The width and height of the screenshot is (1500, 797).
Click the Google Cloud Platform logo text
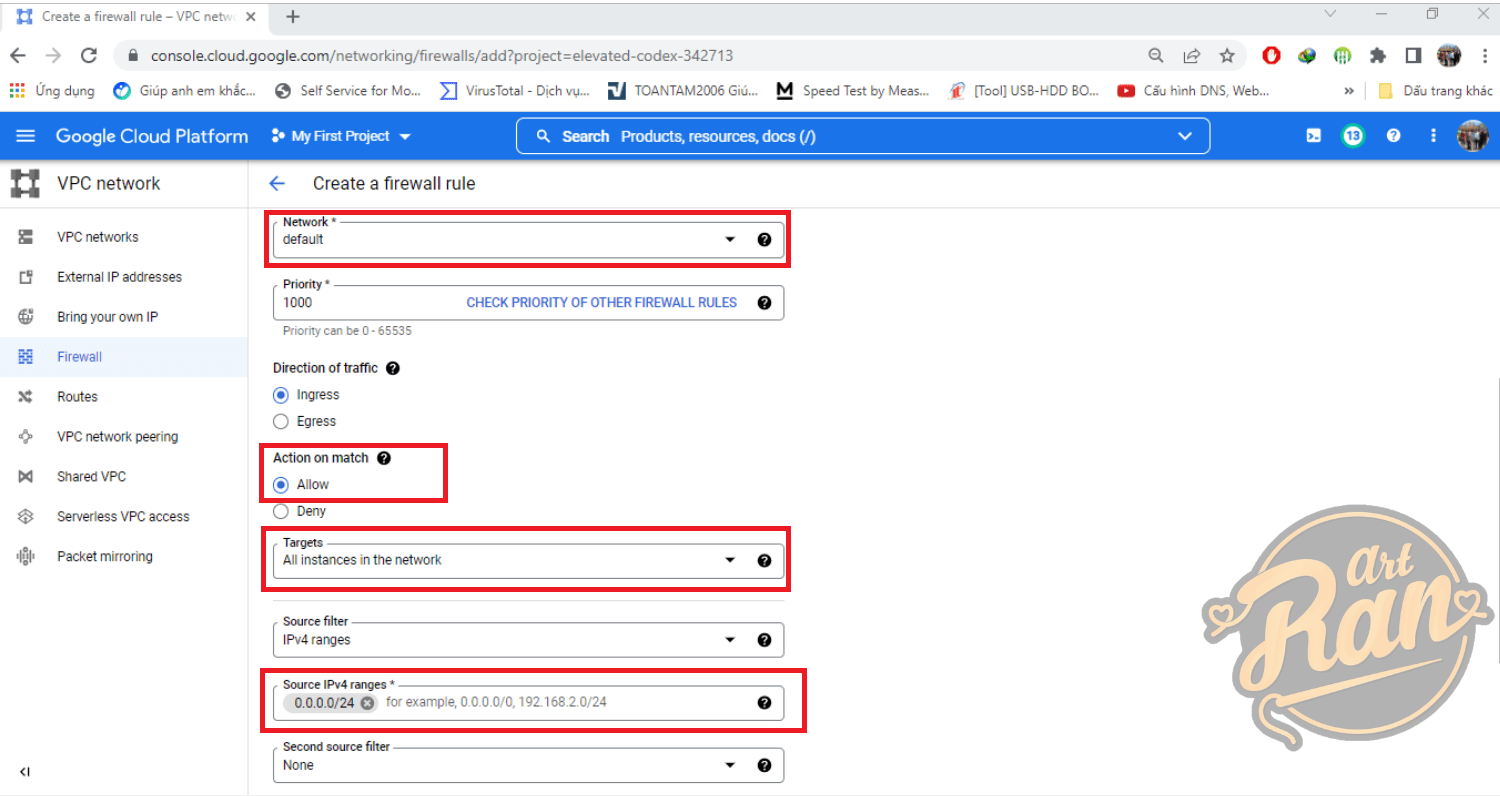pyautogui.click(x=152, y=136)
